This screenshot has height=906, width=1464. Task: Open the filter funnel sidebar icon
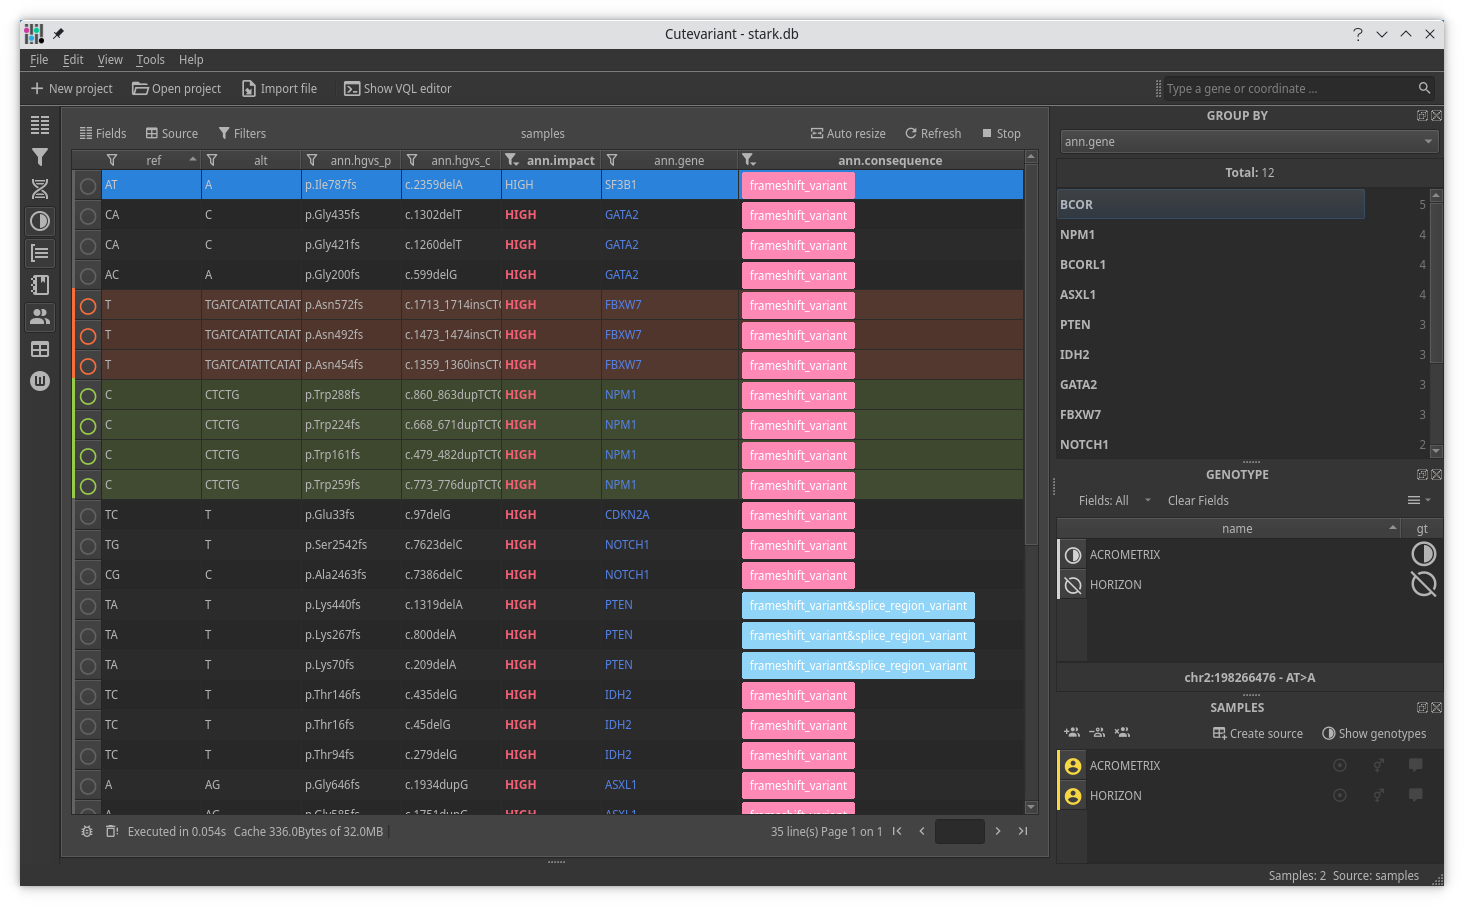[40, 157]
